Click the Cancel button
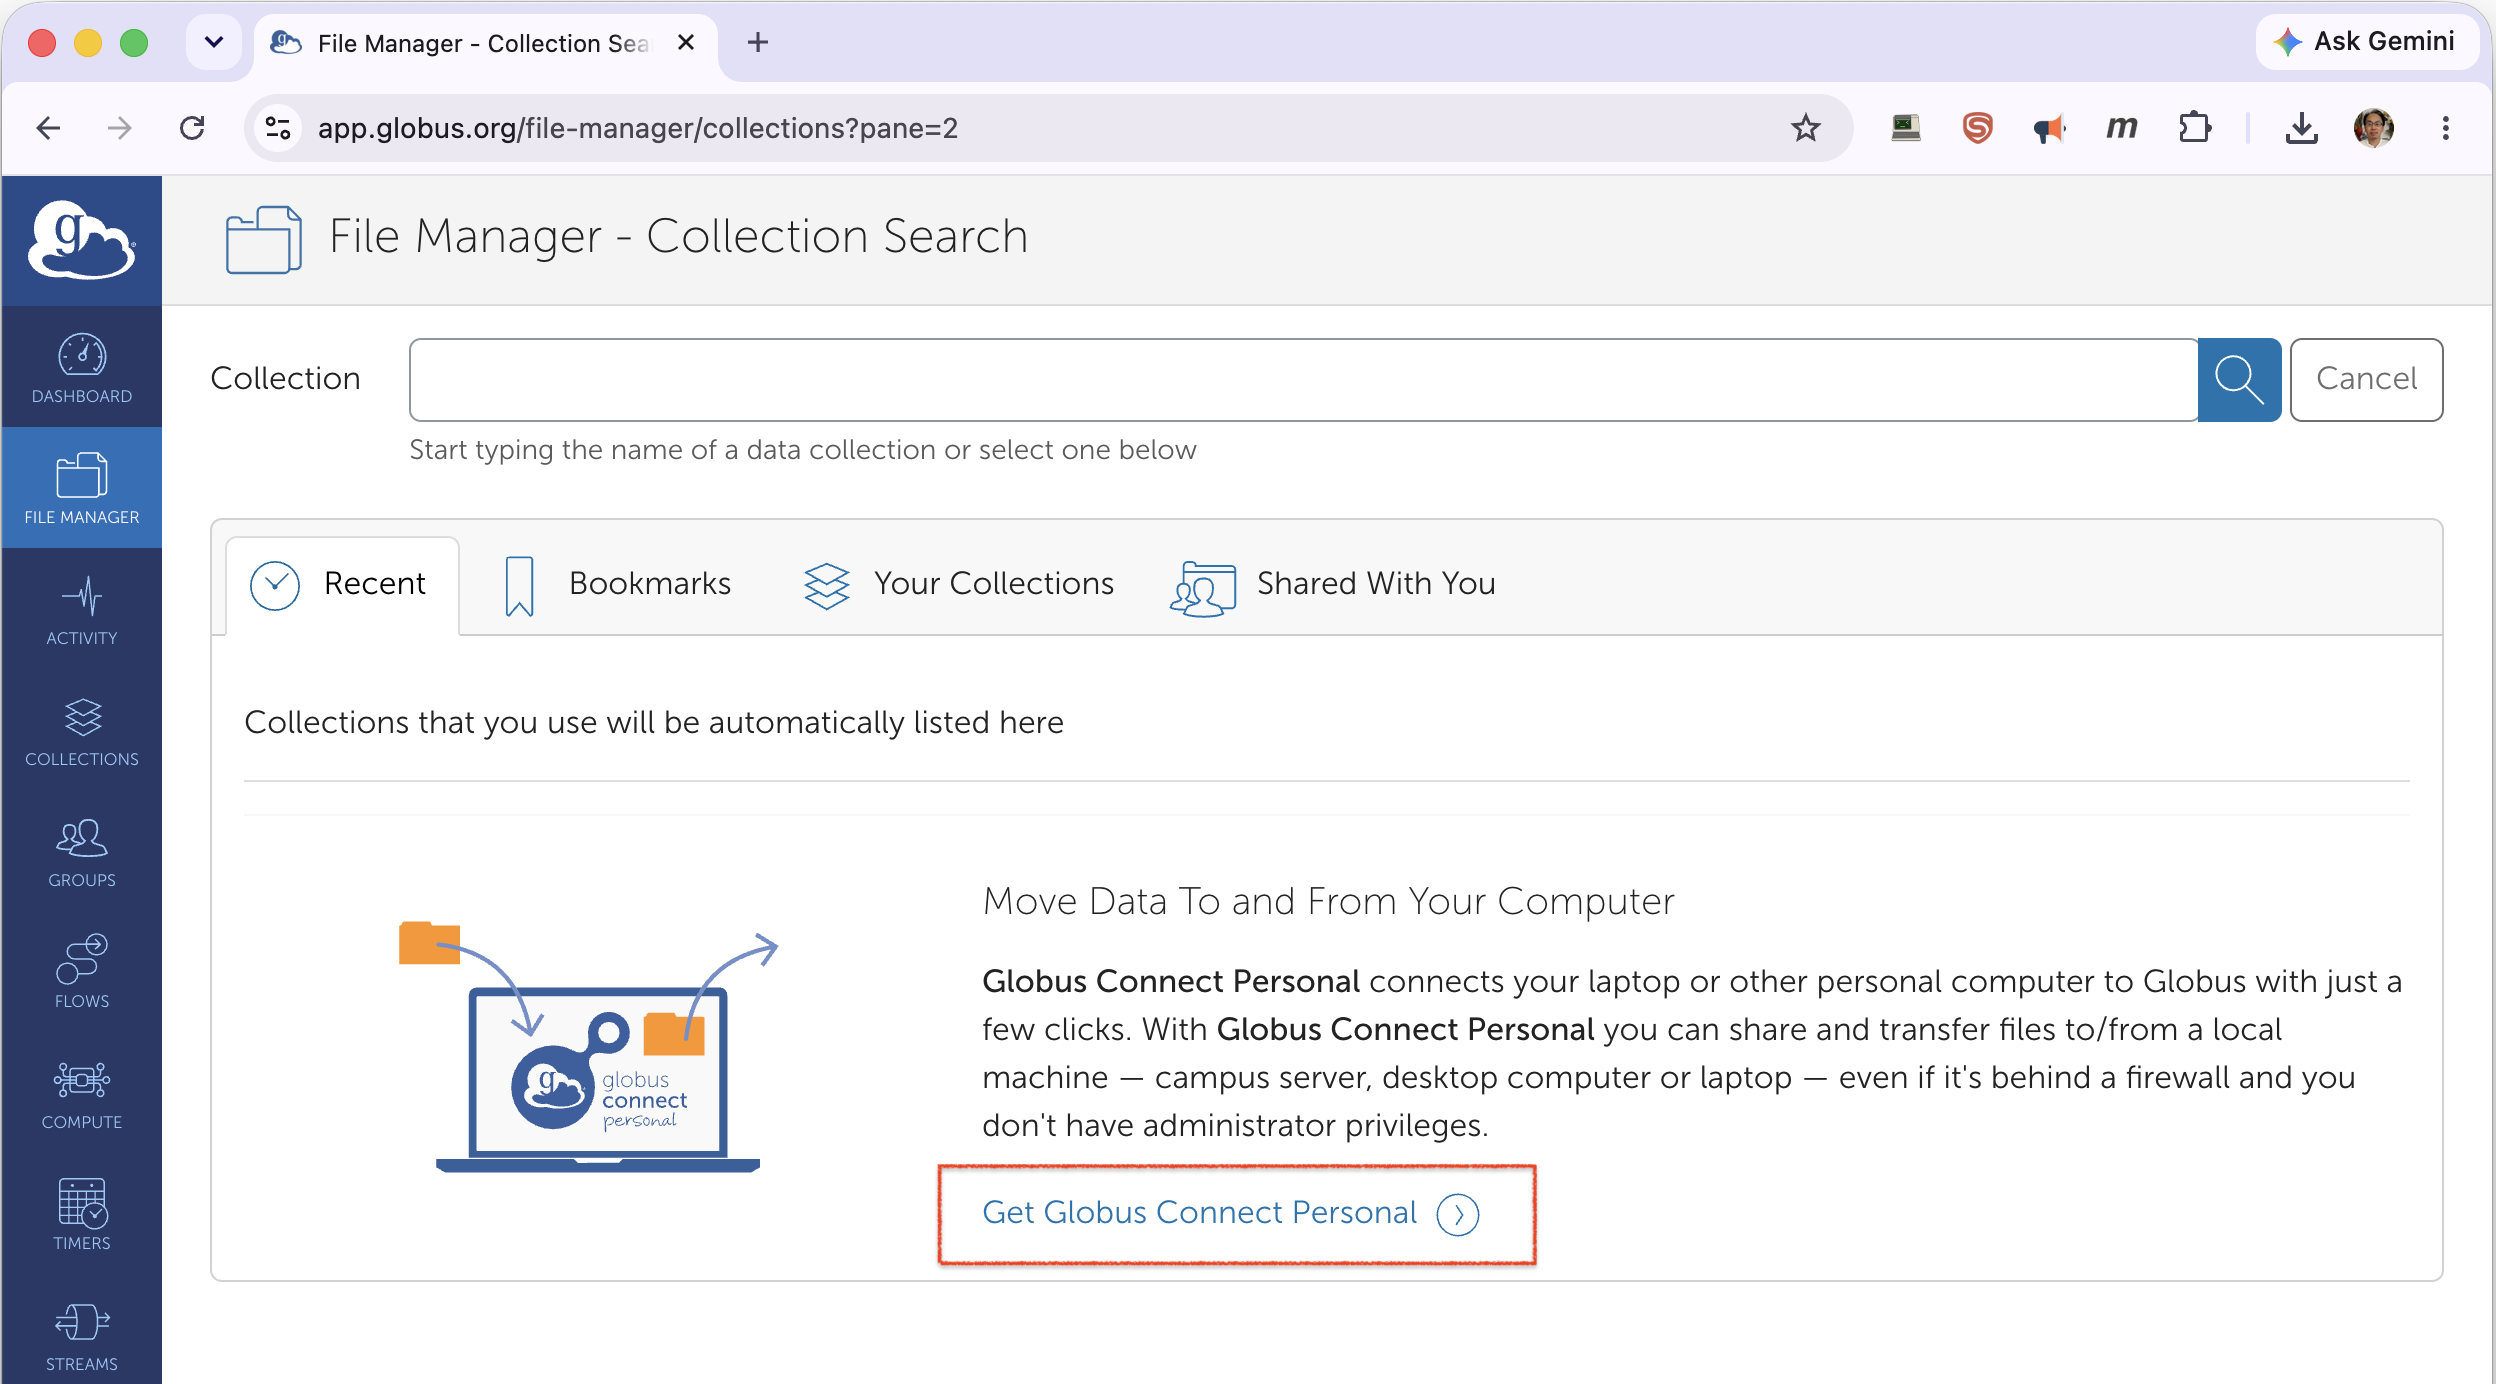The width and height of the screenshot is (2496, 1384). click(2366, 380)
